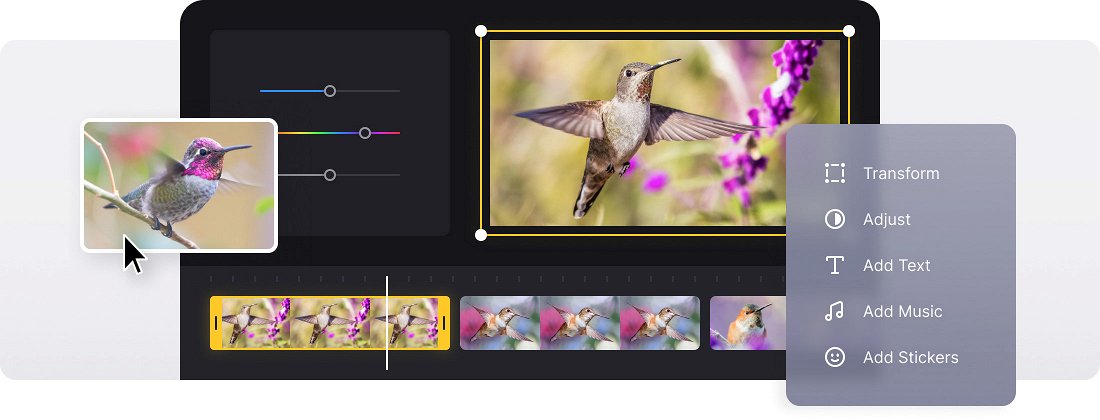Click the rainbow hue slider knob
This screenshot has width=1100, height=420.
pyautogui.click(x=365, y=133)
